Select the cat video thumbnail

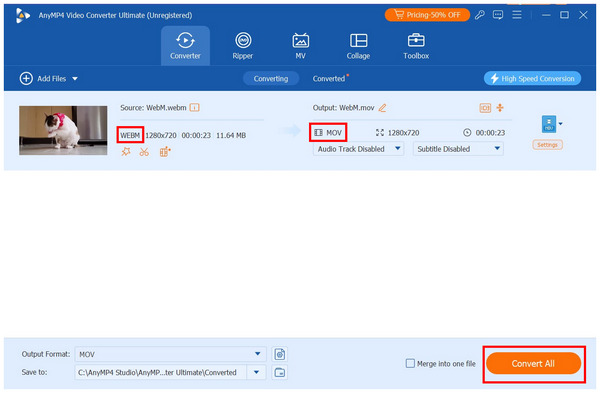(63, 130)
